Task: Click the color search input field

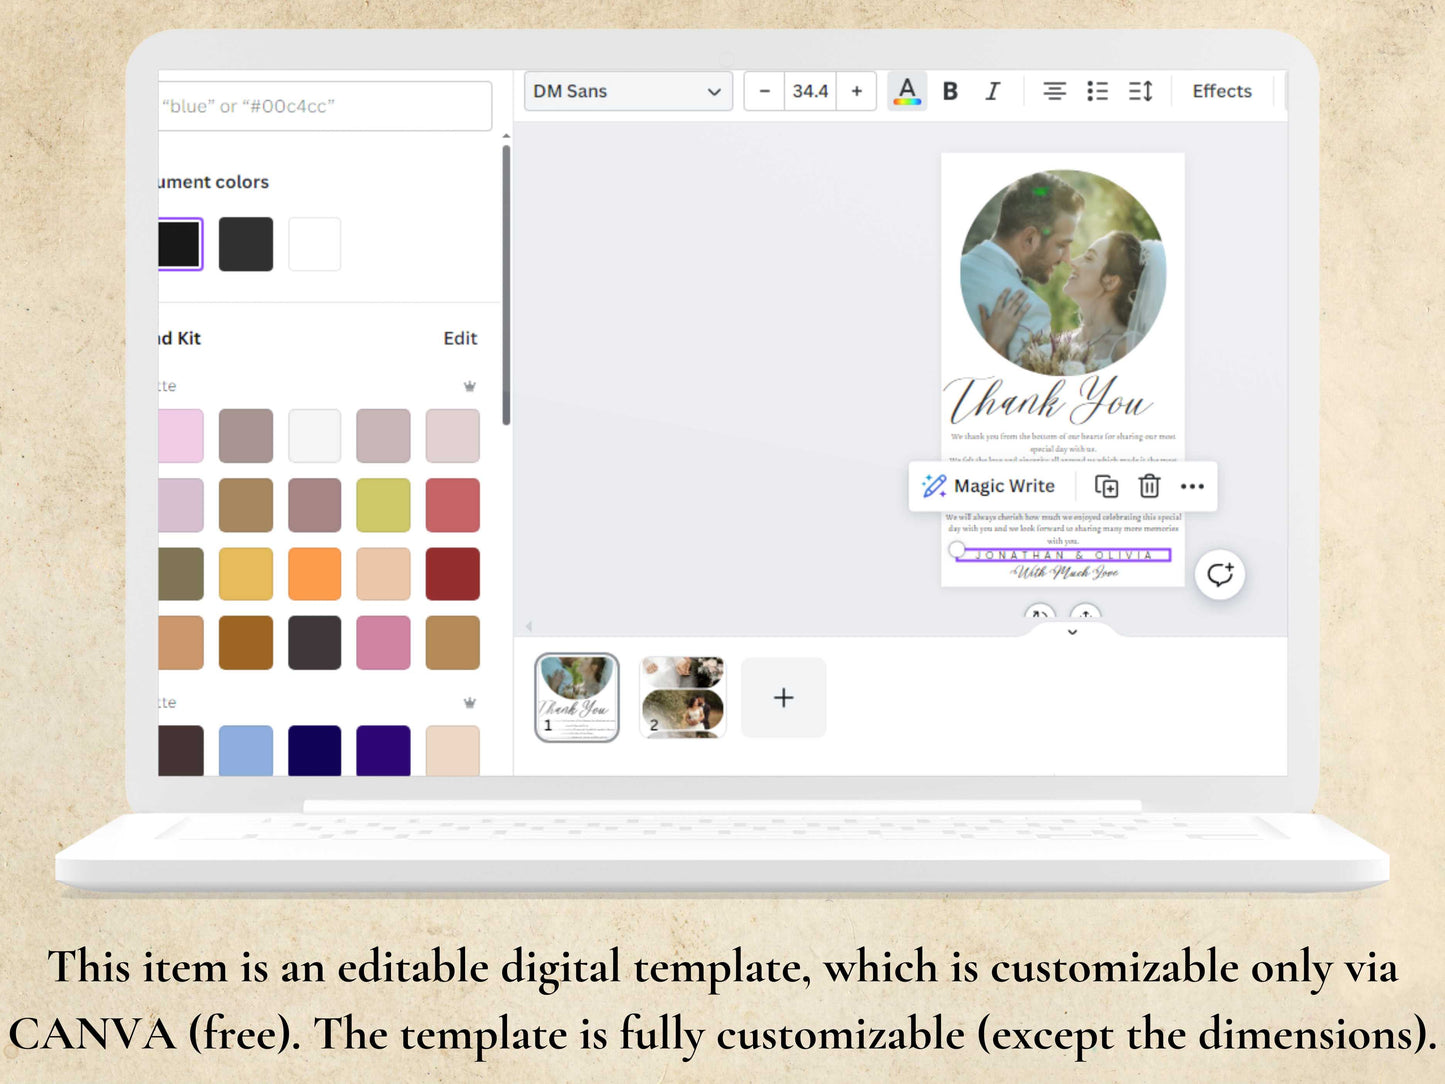Action: pos(325,106)
